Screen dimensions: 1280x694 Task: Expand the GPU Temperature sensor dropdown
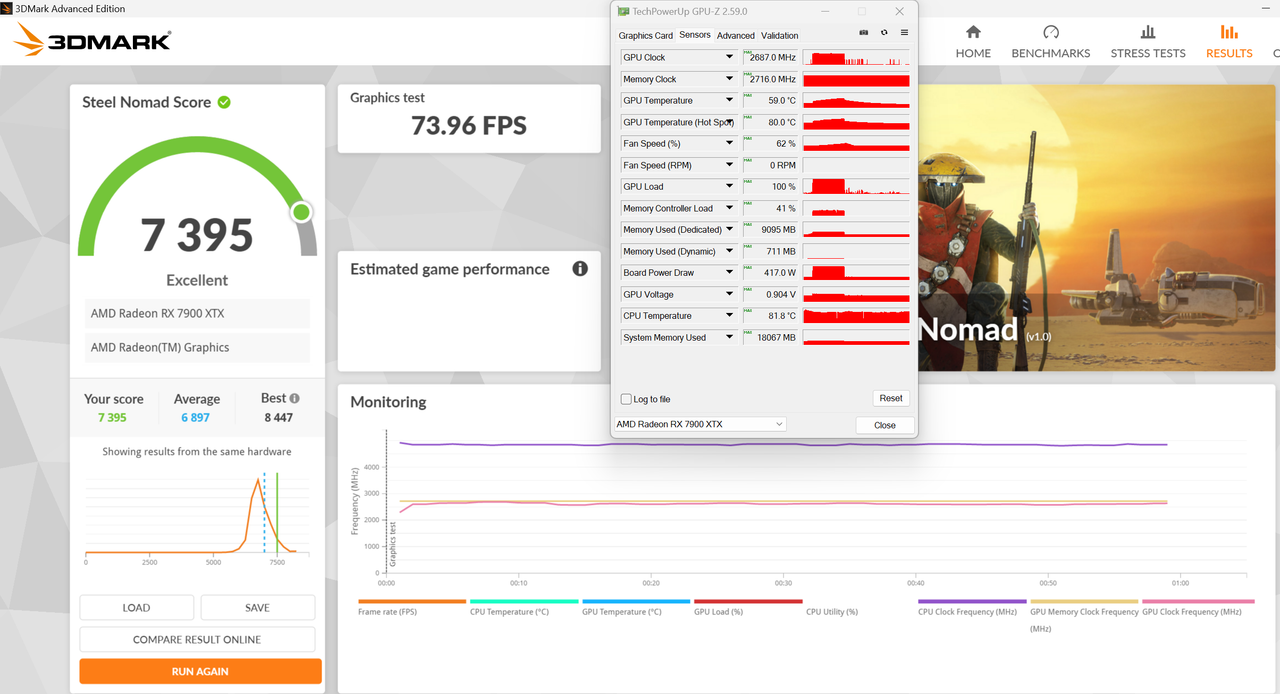coord(729,101)
